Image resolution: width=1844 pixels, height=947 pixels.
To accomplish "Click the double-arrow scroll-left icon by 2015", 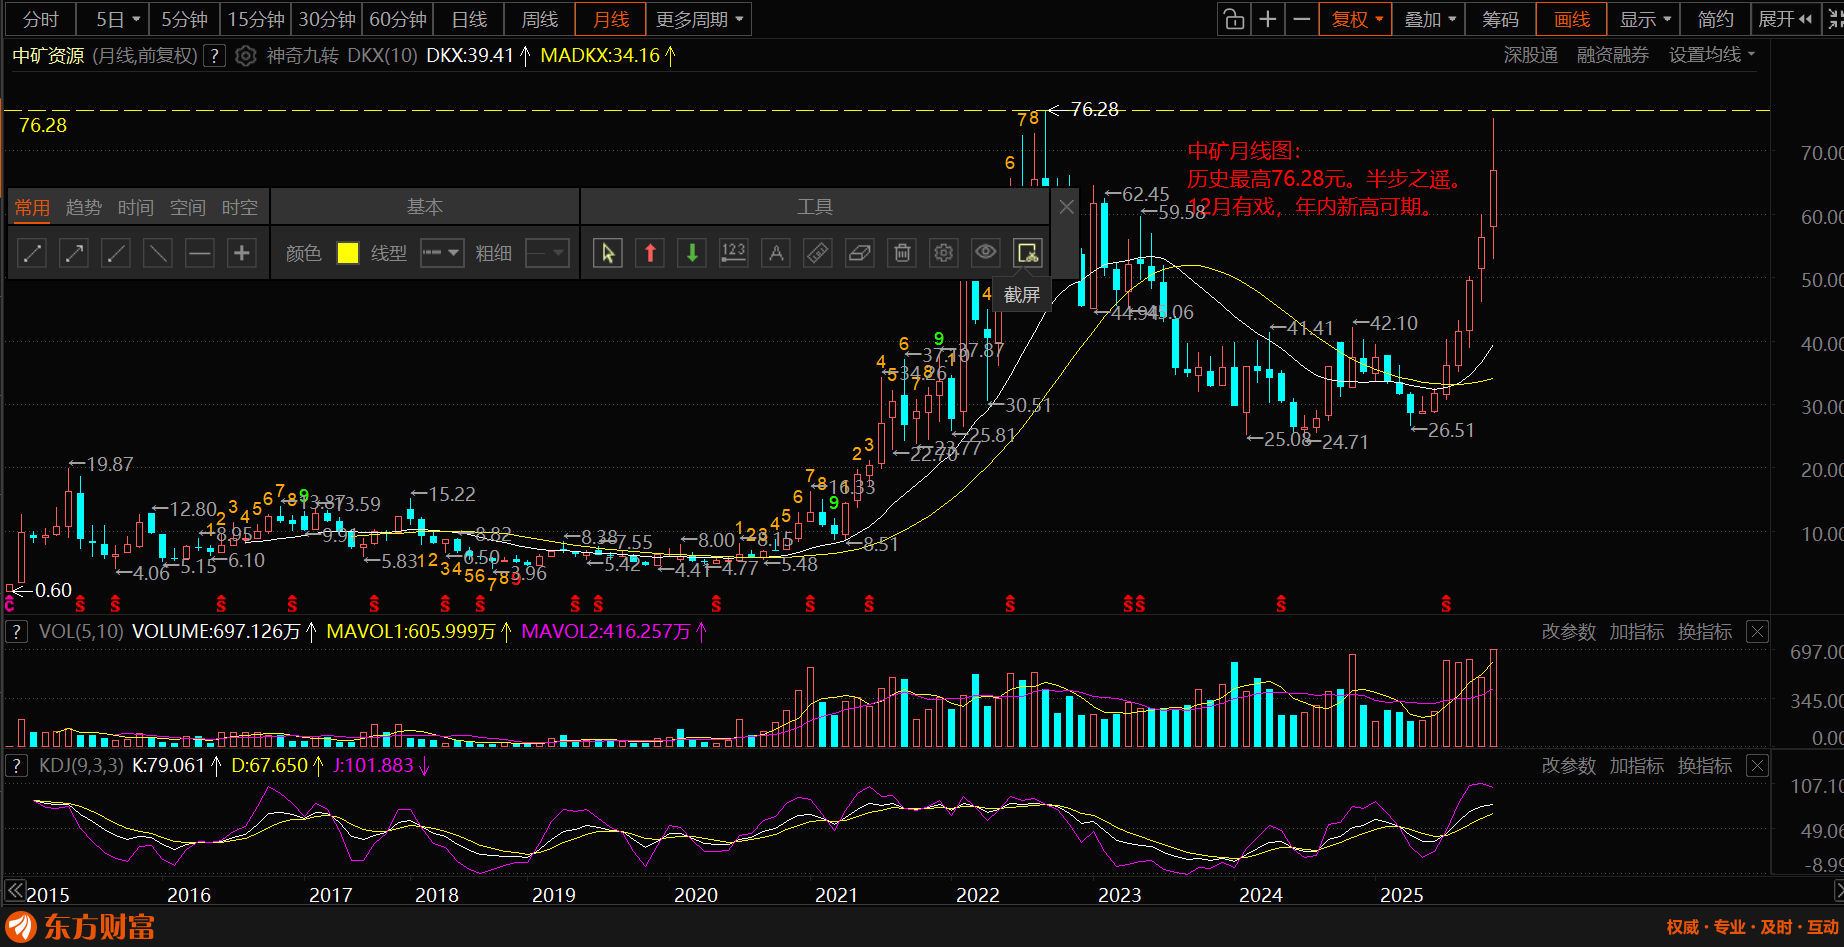I will [14, 889].
